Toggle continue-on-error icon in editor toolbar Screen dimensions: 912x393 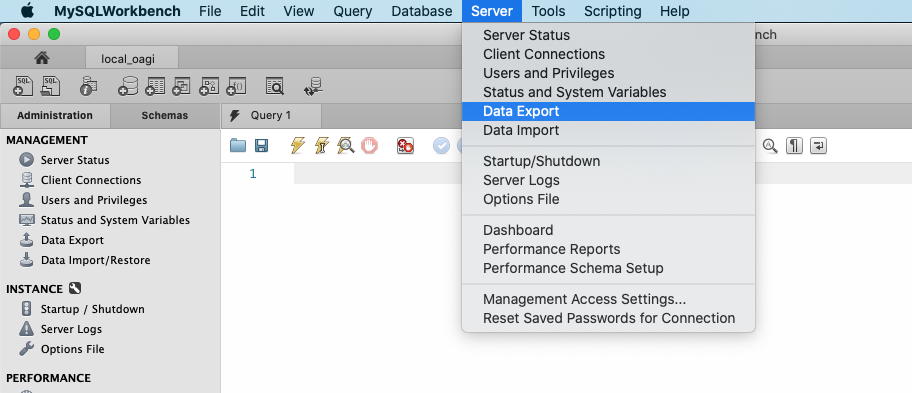tap(405, 145)
